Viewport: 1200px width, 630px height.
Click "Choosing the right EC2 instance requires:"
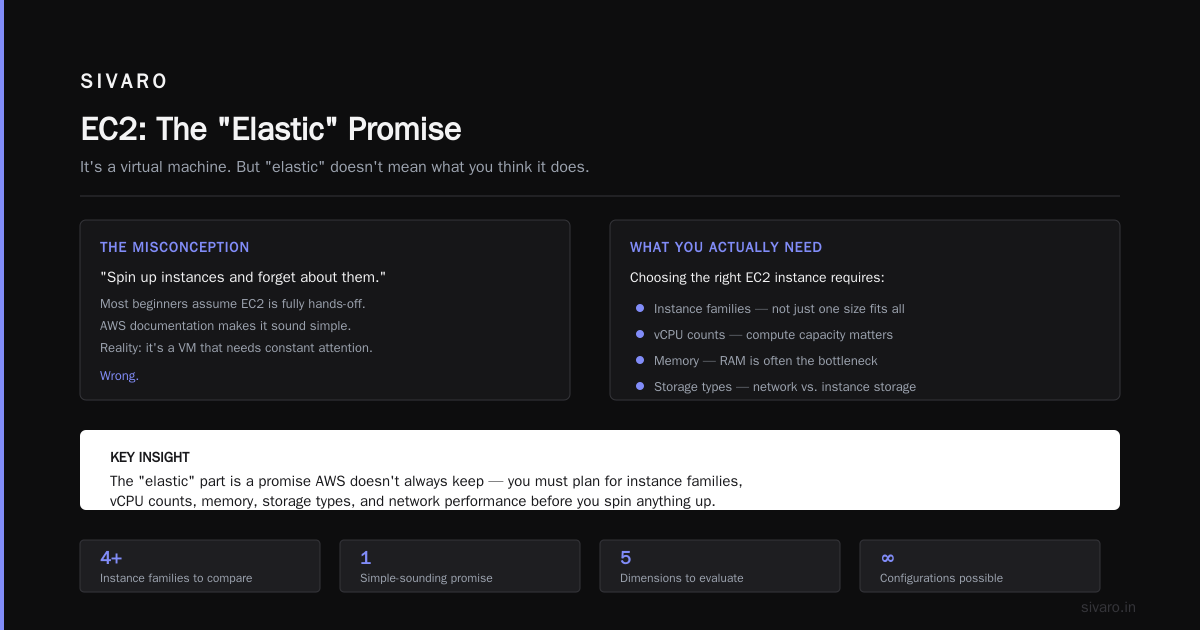coord(757,277)
